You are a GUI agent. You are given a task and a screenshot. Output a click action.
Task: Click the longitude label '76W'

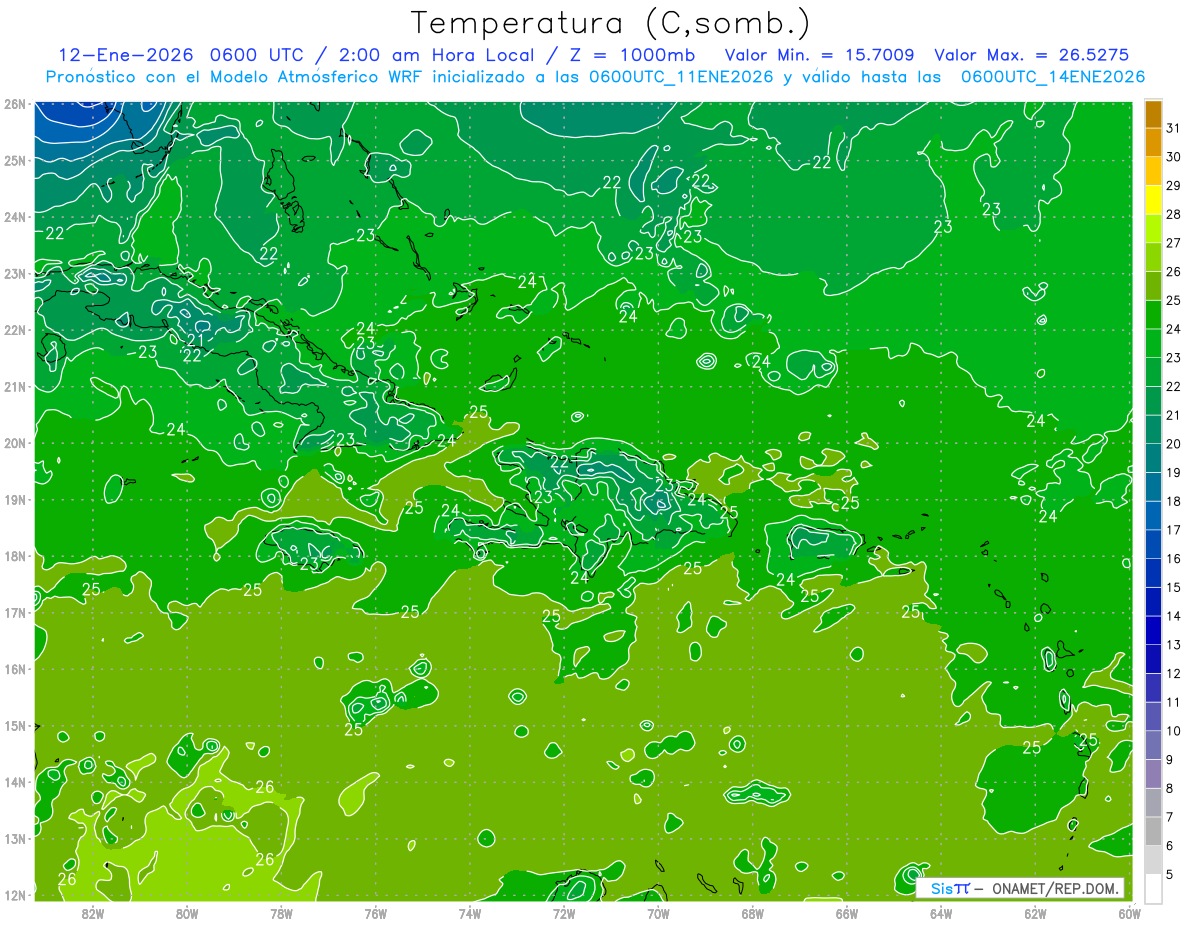[375, 913]
